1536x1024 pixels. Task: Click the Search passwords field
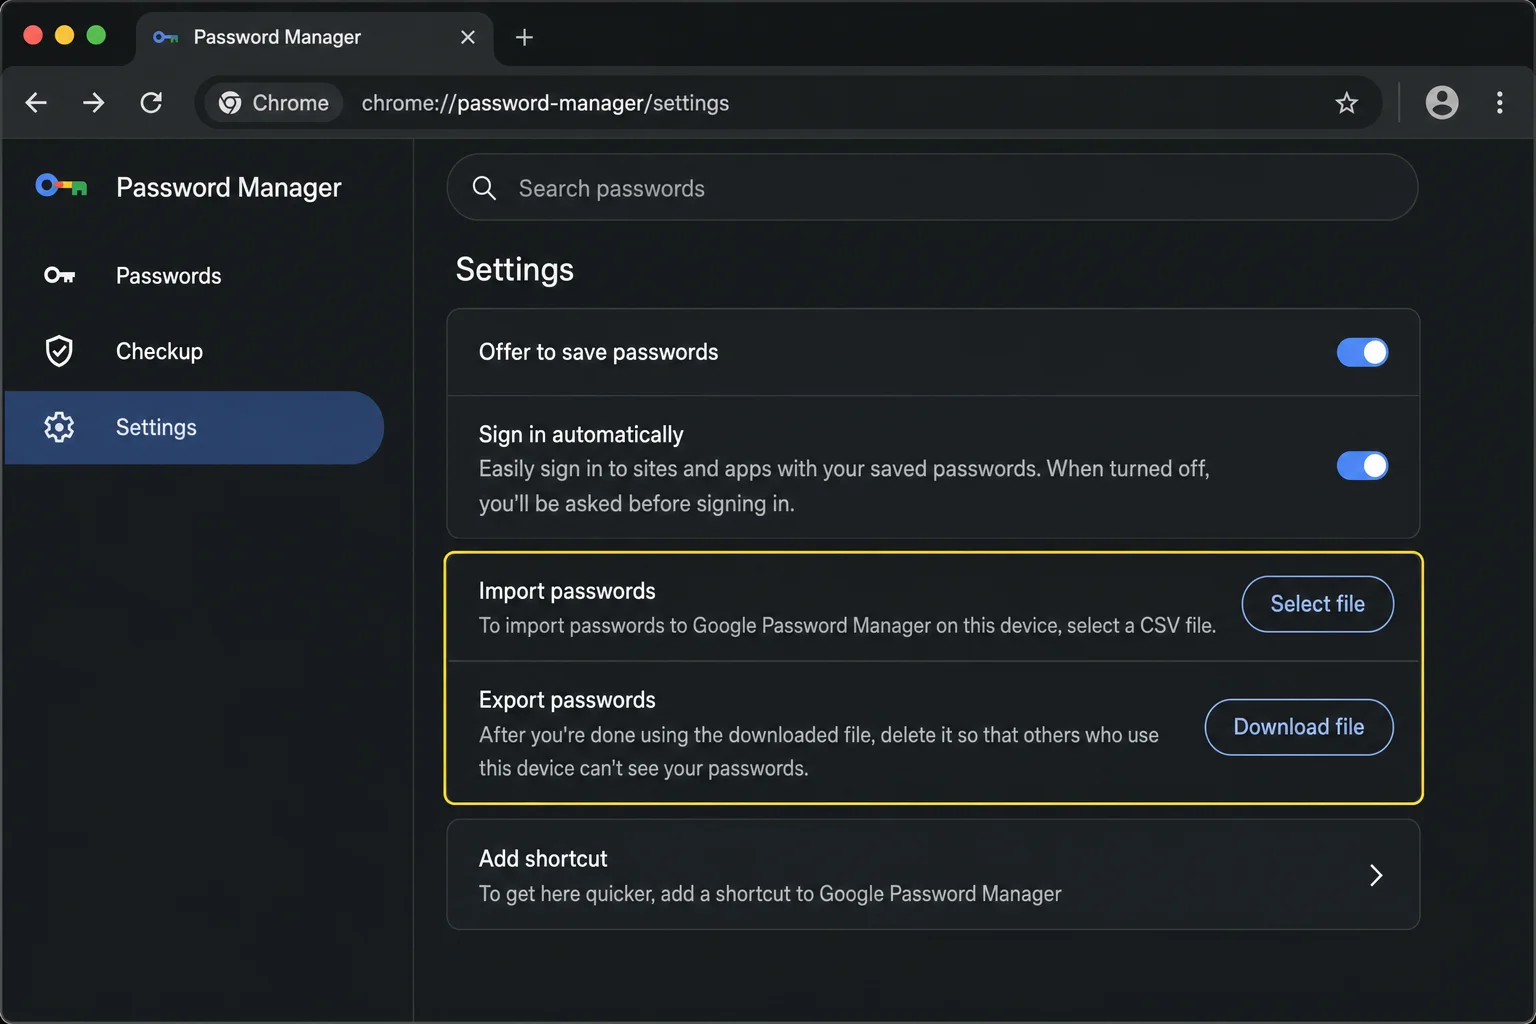pos(932,188)
